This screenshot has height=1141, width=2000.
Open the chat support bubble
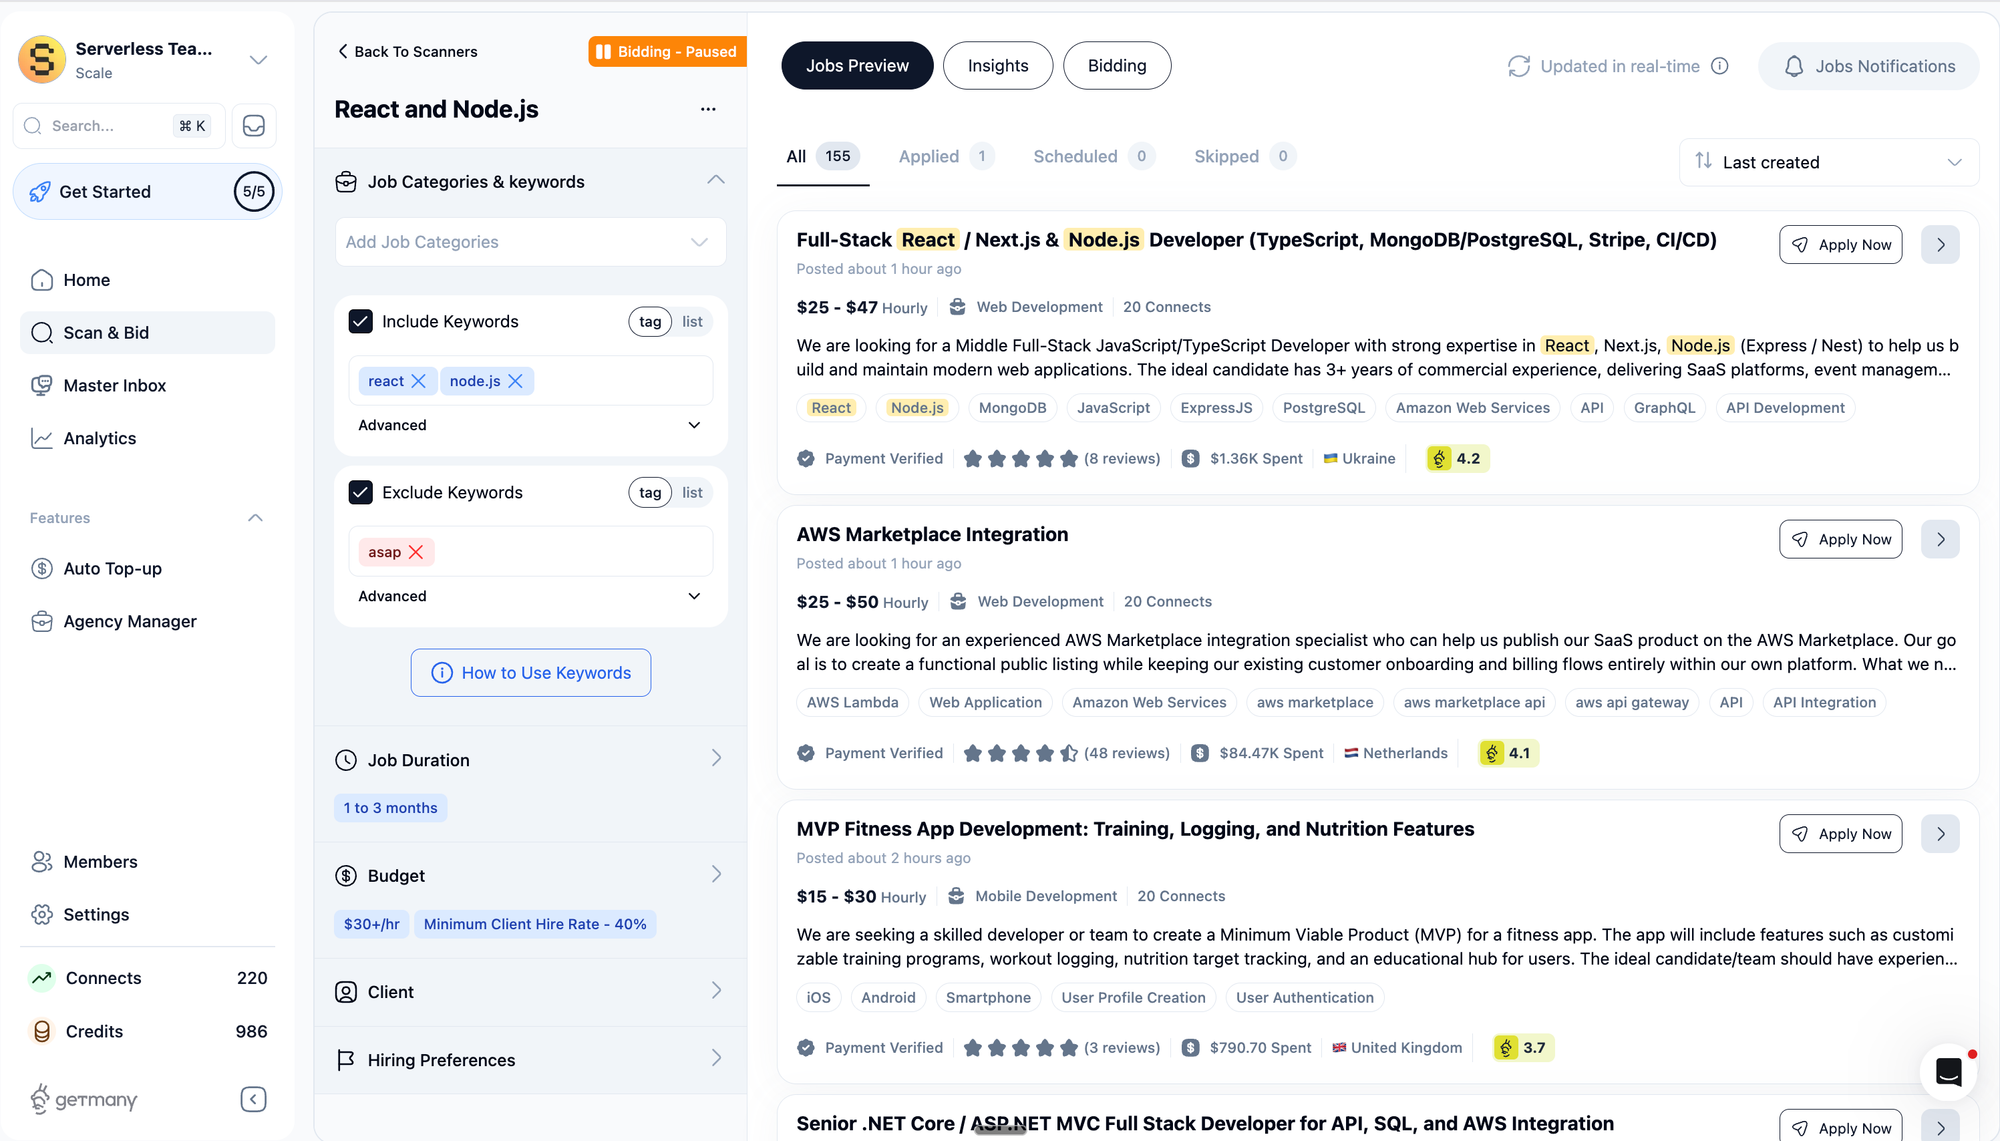point(1947,1072)
